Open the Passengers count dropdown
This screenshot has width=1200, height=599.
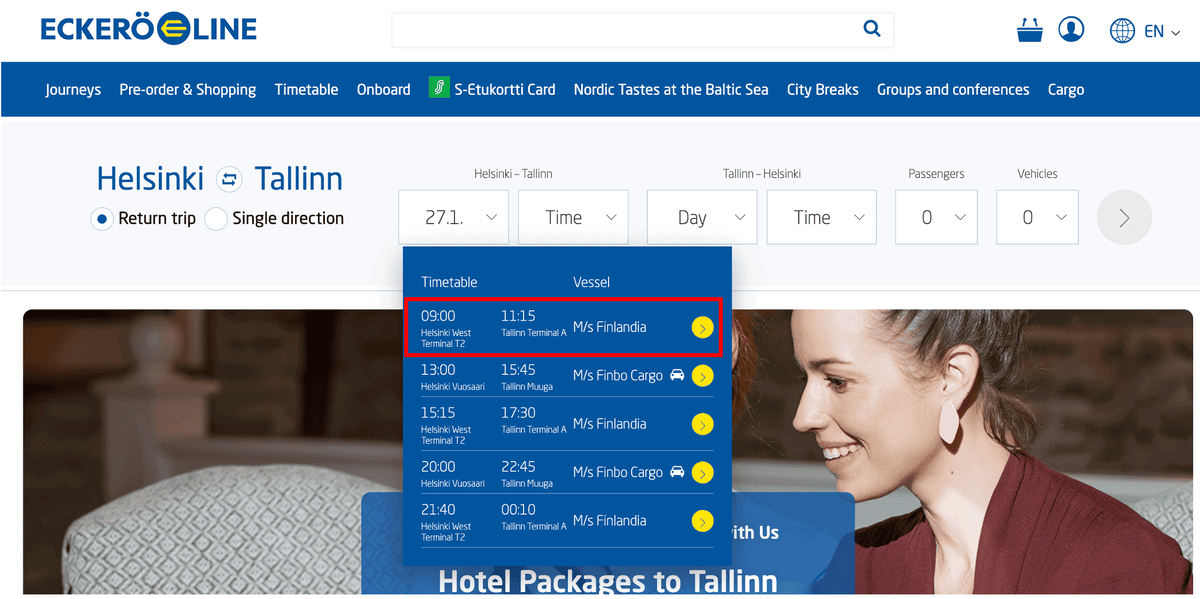click(936, 217)
